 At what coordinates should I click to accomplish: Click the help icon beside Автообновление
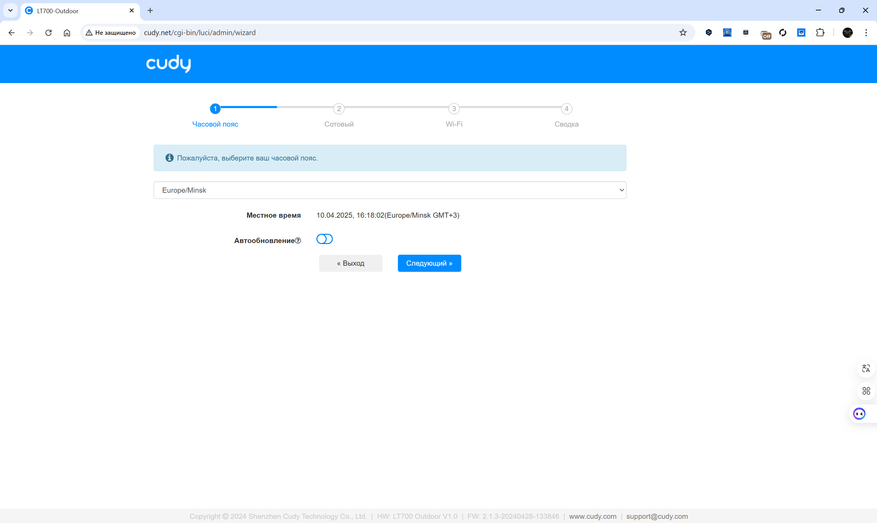tap(298, 241)
